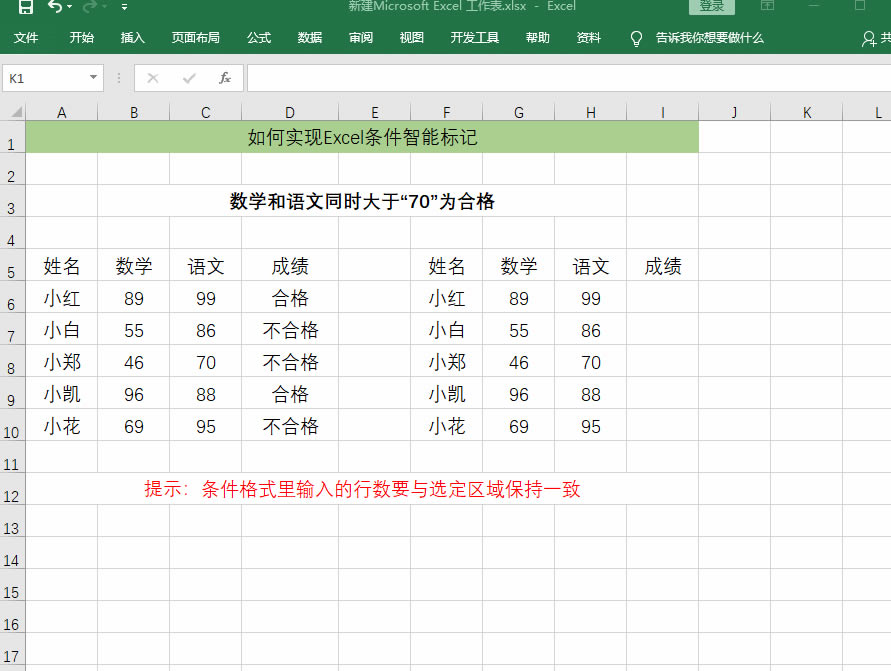Open the Name Box dropdown arrow

coord(93,78)
